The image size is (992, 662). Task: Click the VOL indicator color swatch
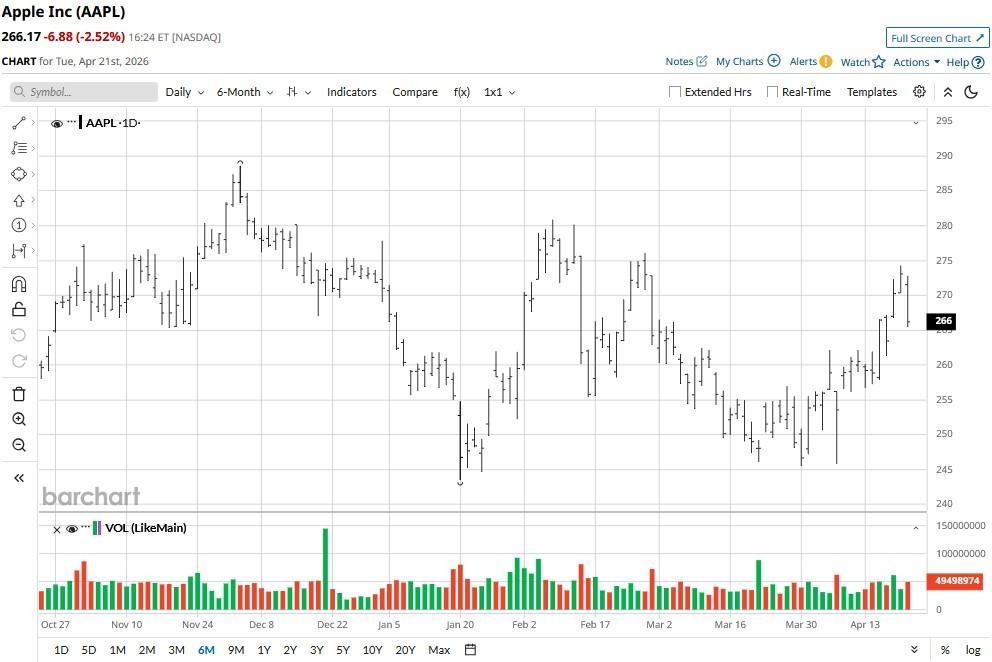pos(97,528)
